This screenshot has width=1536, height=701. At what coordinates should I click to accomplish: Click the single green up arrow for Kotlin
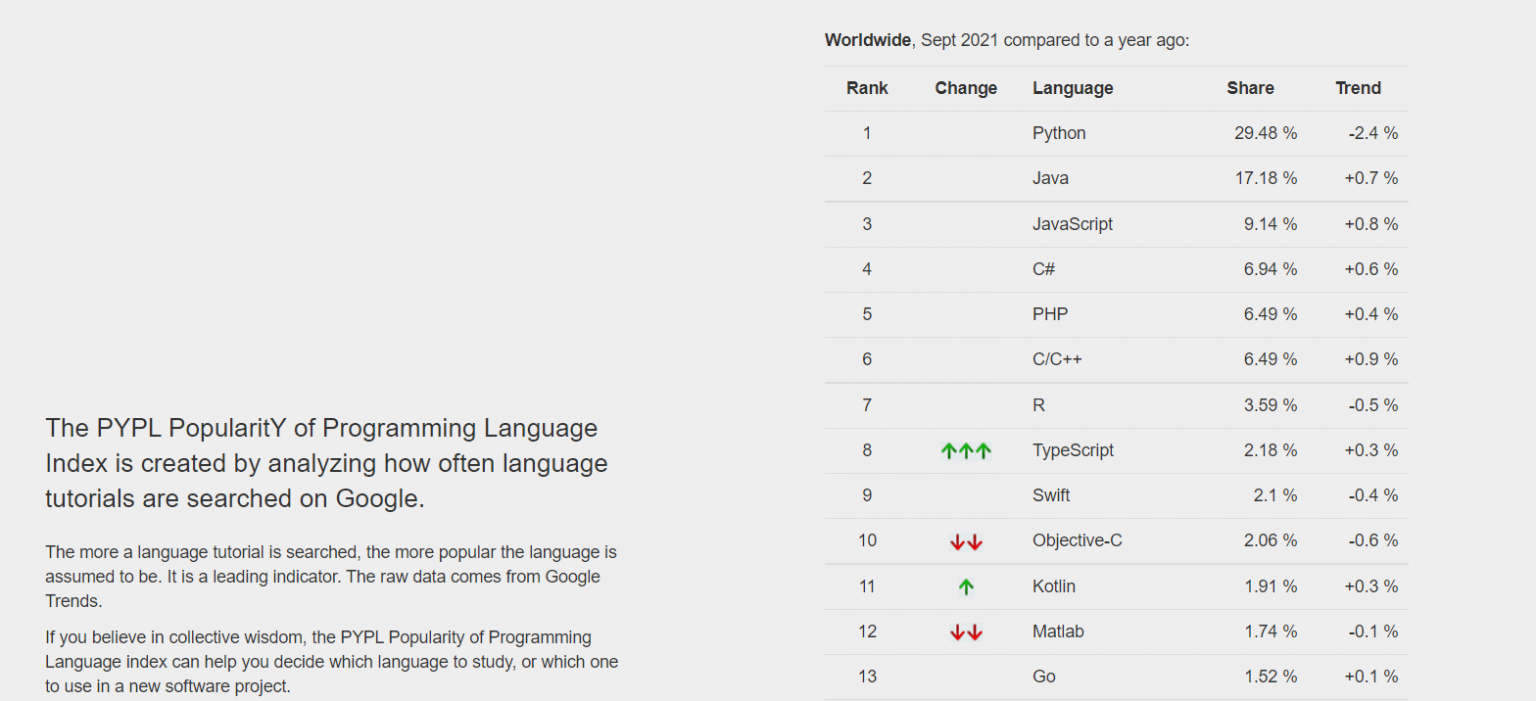coord(965,586)
